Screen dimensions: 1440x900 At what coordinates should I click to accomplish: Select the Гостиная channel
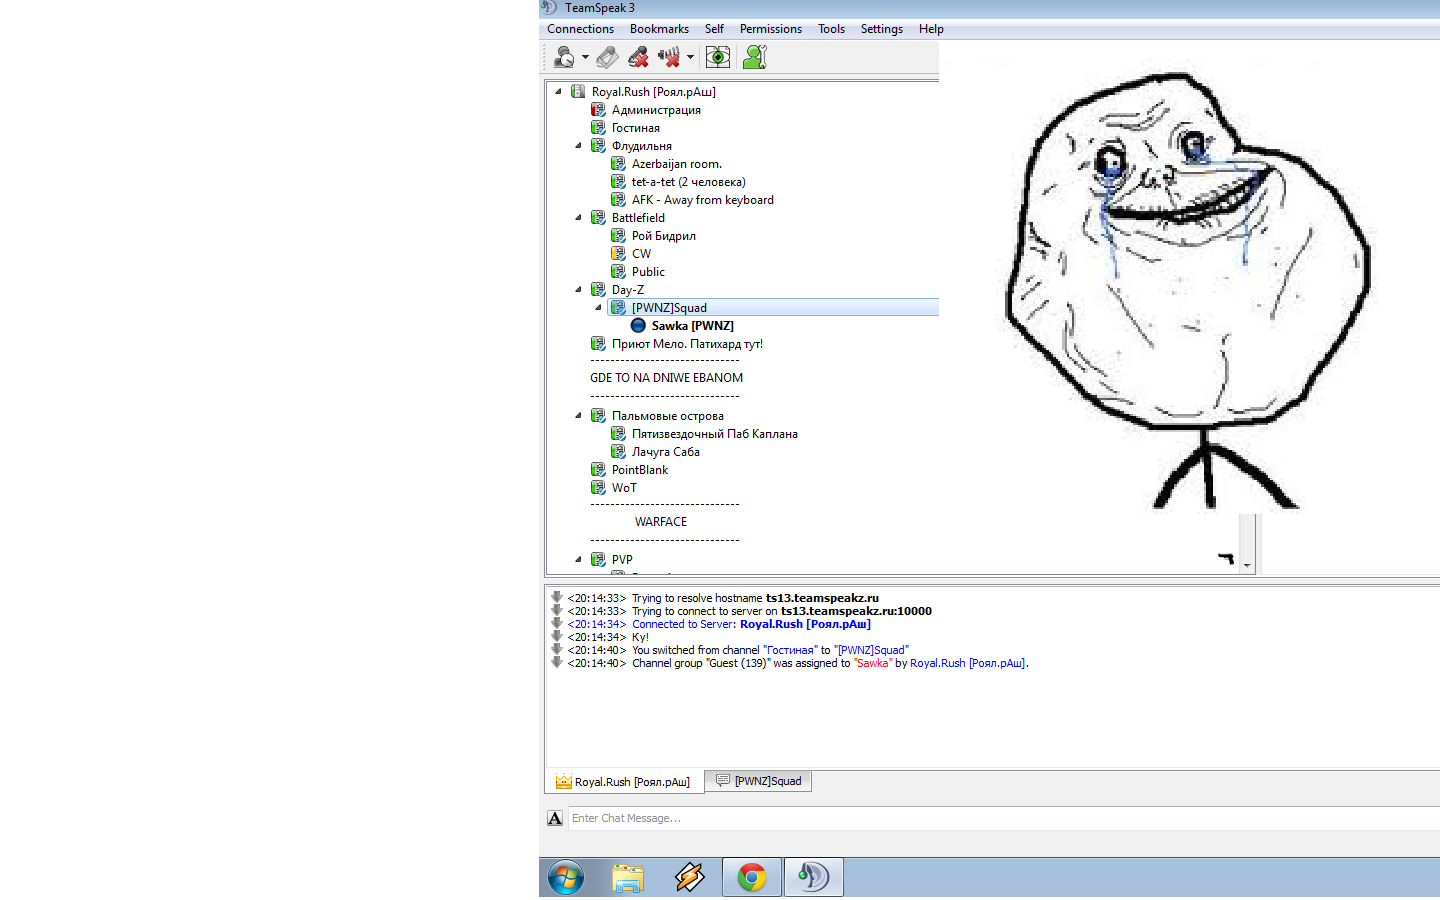[636, 128]
